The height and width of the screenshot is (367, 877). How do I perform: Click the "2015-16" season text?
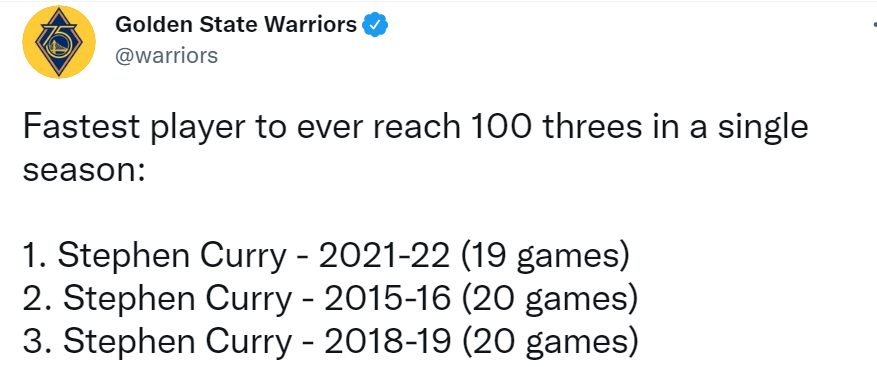(x=387, y=299)
